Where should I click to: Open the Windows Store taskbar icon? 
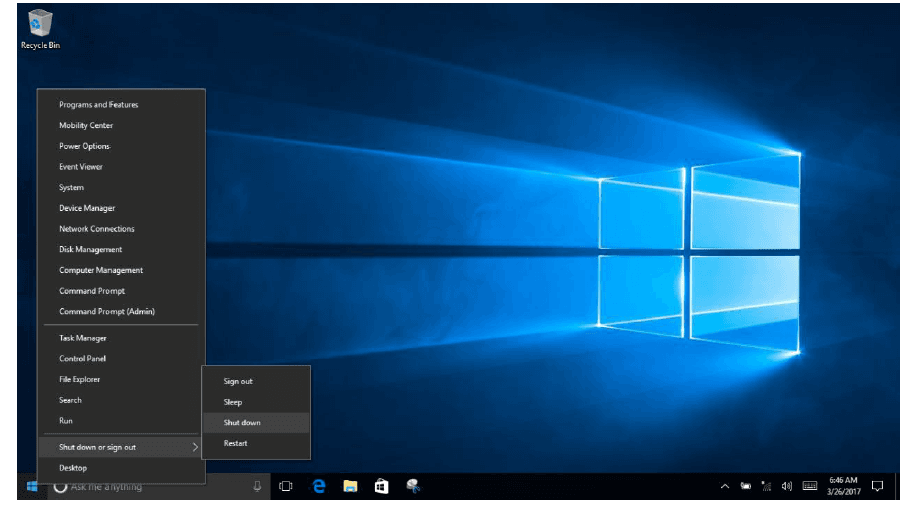[381, 486]
